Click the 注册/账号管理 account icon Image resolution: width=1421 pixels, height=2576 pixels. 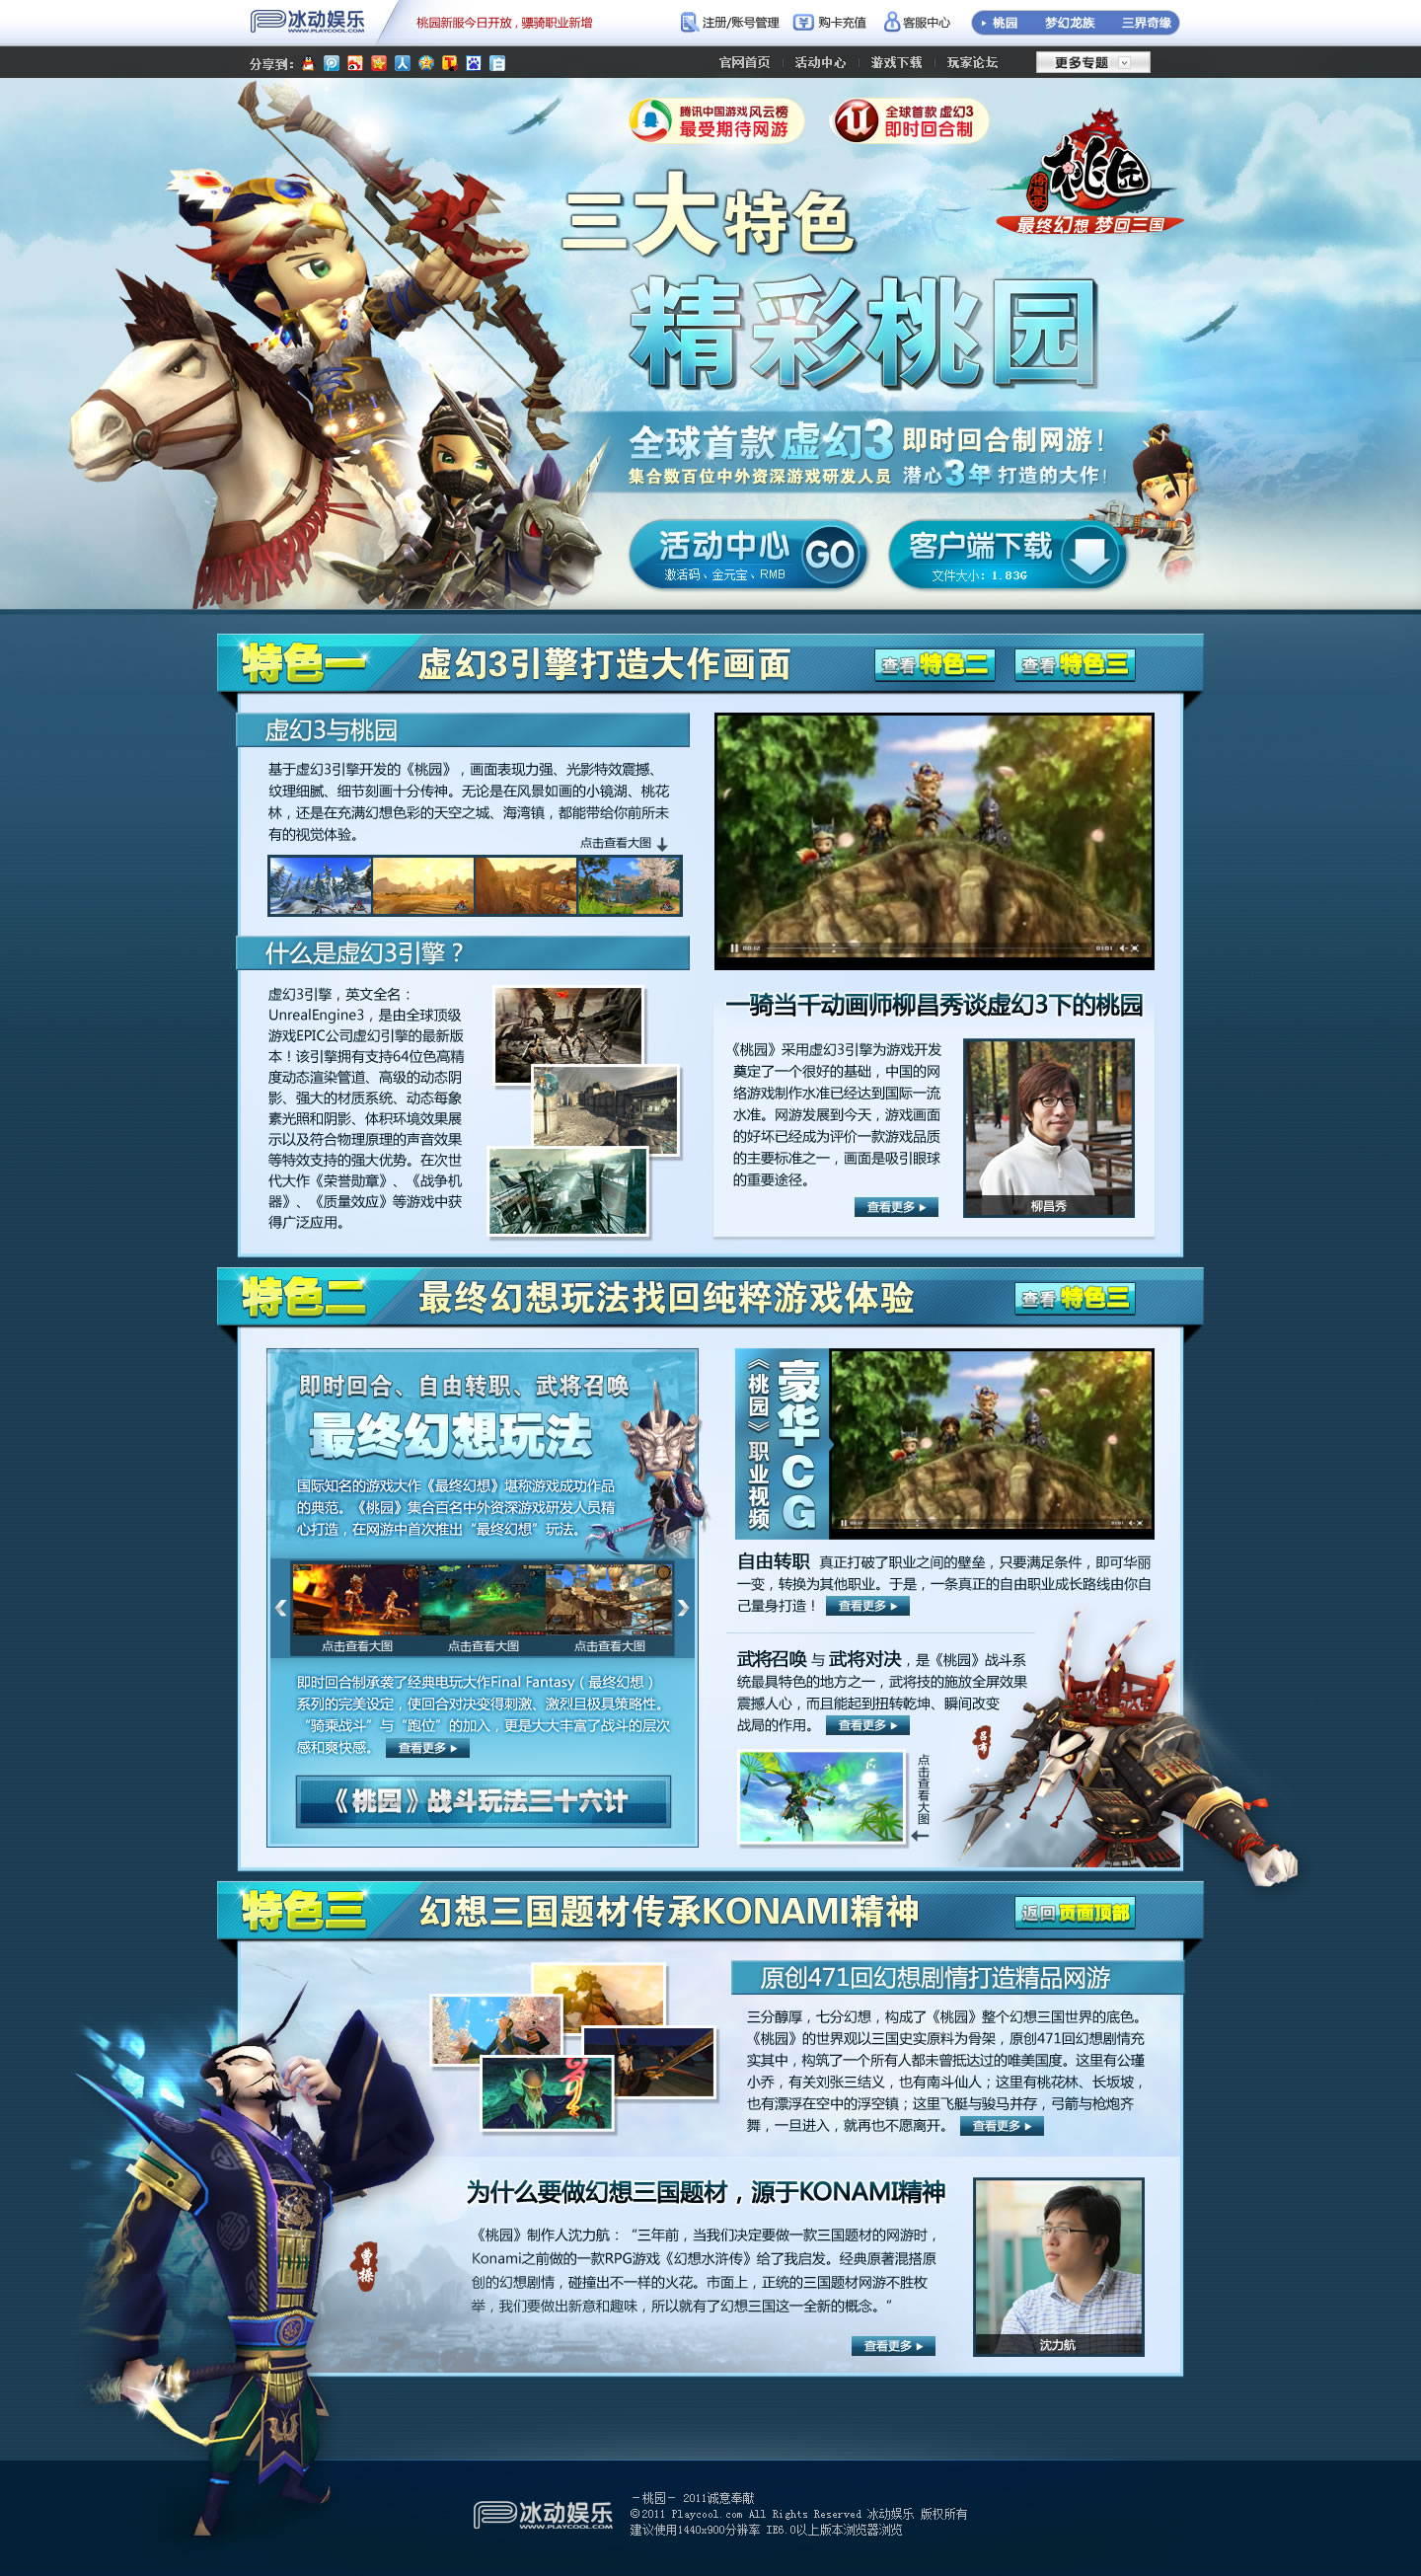(x=689, y=22)
